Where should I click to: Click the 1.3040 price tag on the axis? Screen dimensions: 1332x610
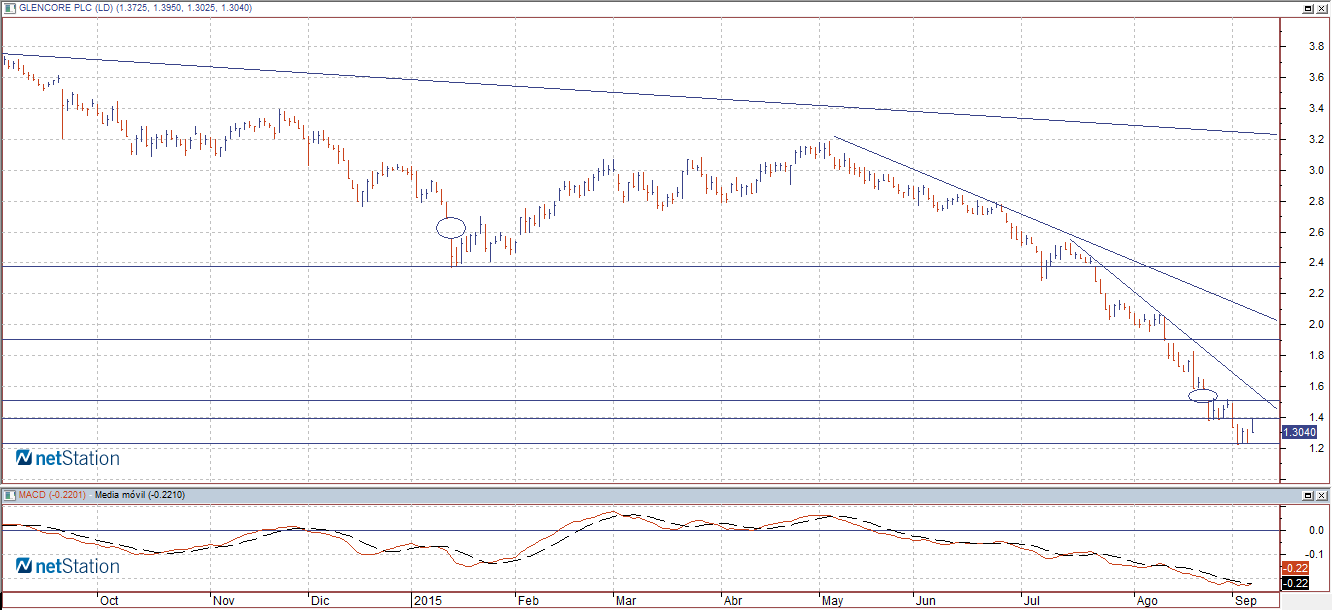pos(1298,432)
